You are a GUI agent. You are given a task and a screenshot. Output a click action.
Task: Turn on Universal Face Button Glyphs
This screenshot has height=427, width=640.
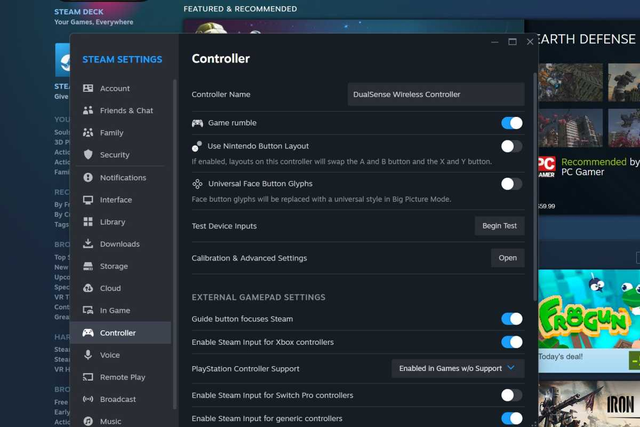tap(512, 184)
